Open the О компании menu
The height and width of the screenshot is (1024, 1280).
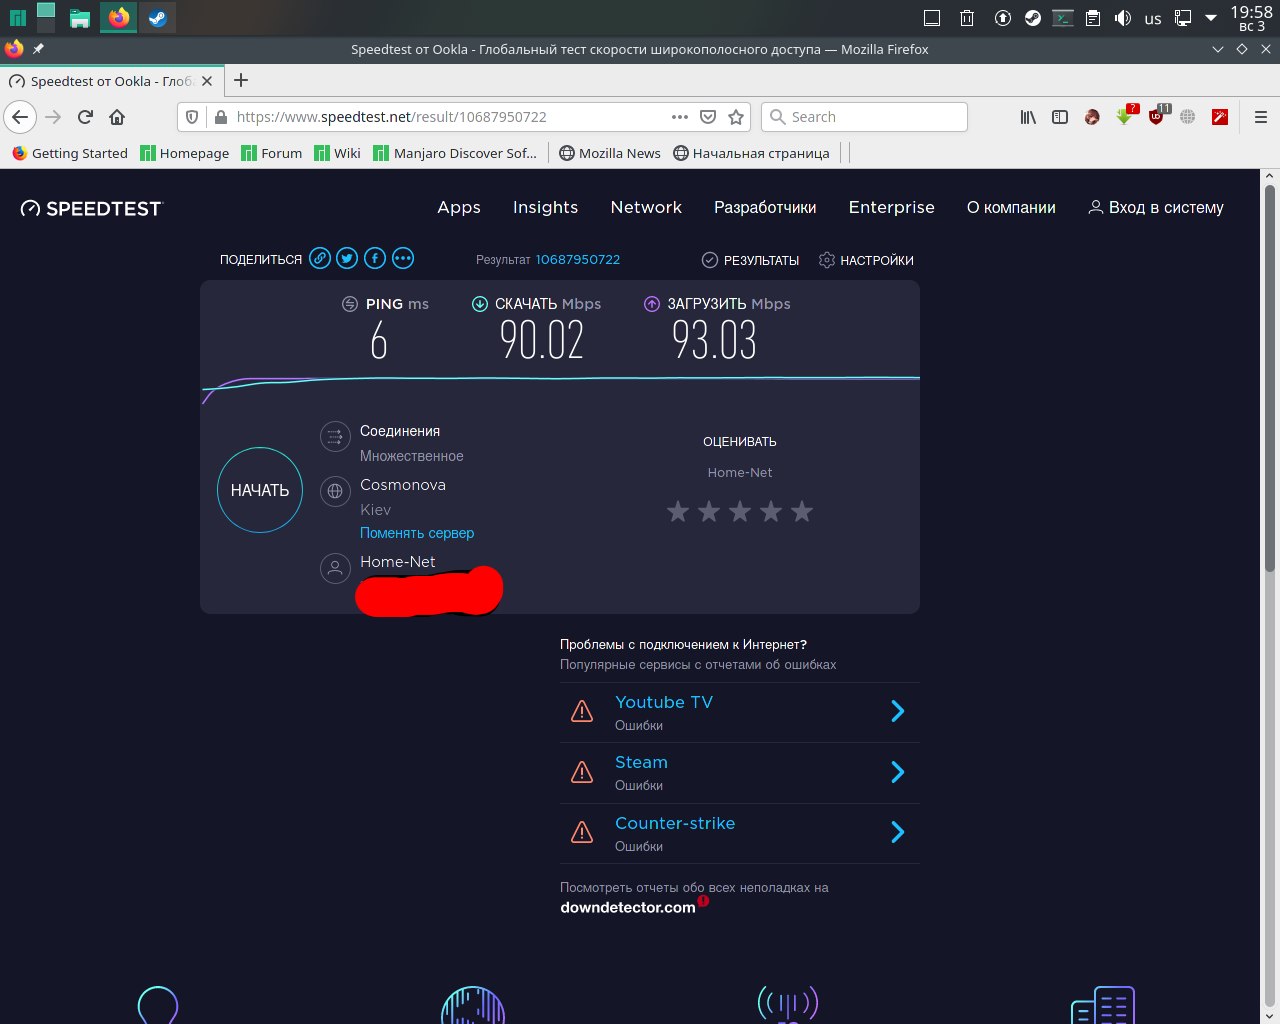[1011, 207]
